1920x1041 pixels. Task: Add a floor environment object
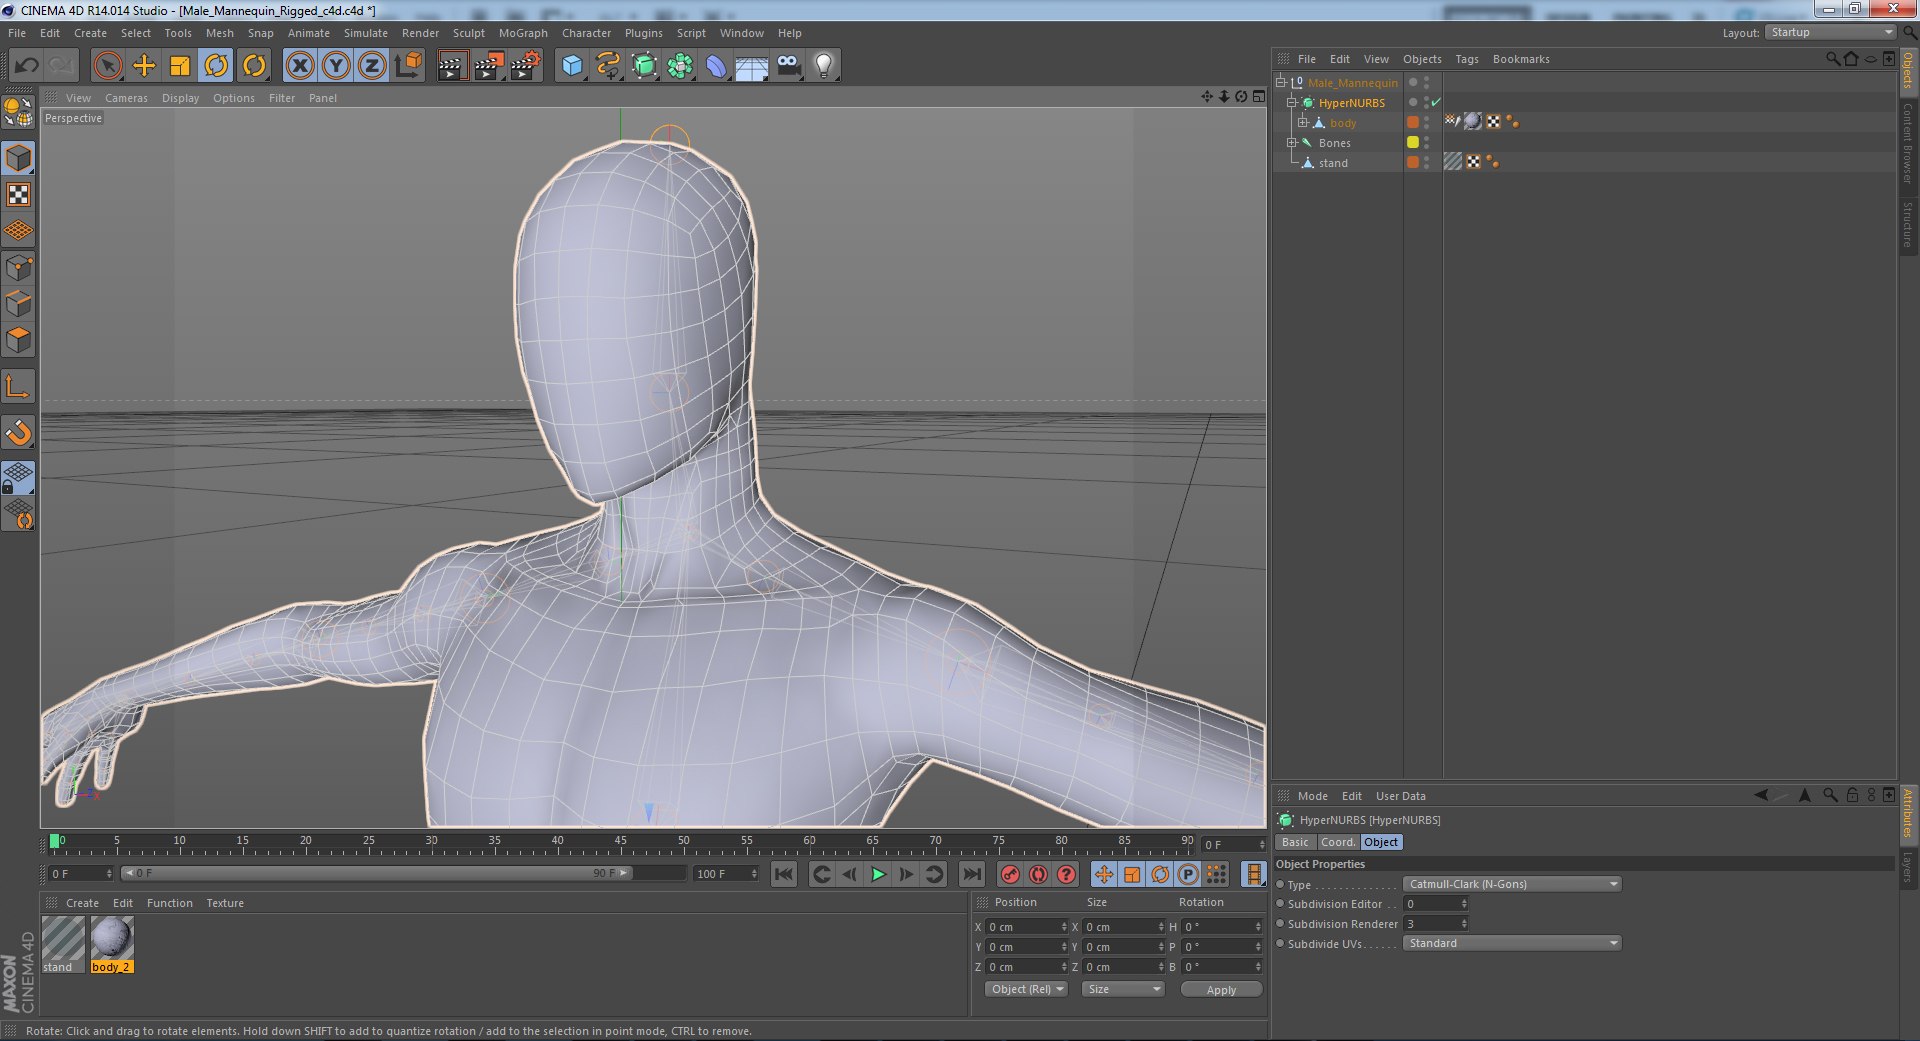(752, 66)
